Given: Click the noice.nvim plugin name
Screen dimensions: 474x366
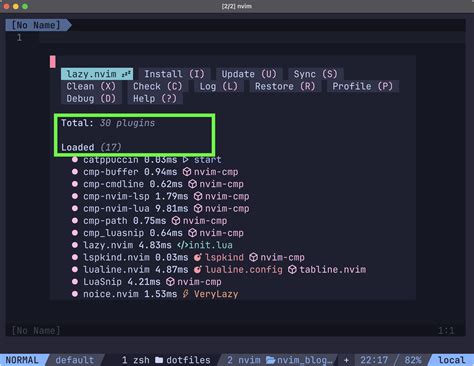Looking at the screenshot, I should [111, 294].
